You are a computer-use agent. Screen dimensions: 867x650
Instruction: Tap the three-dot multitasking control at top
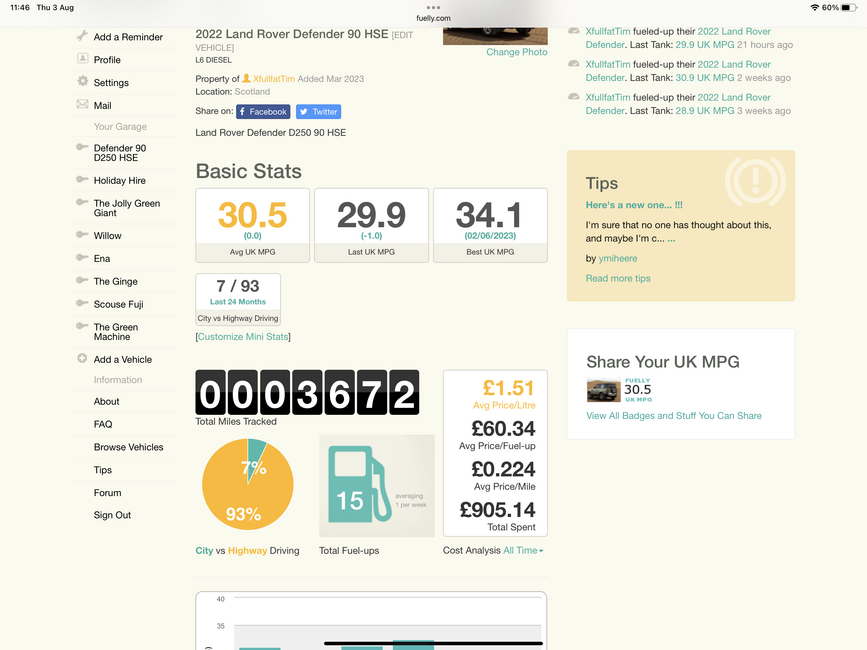click(x=434, y=8)
